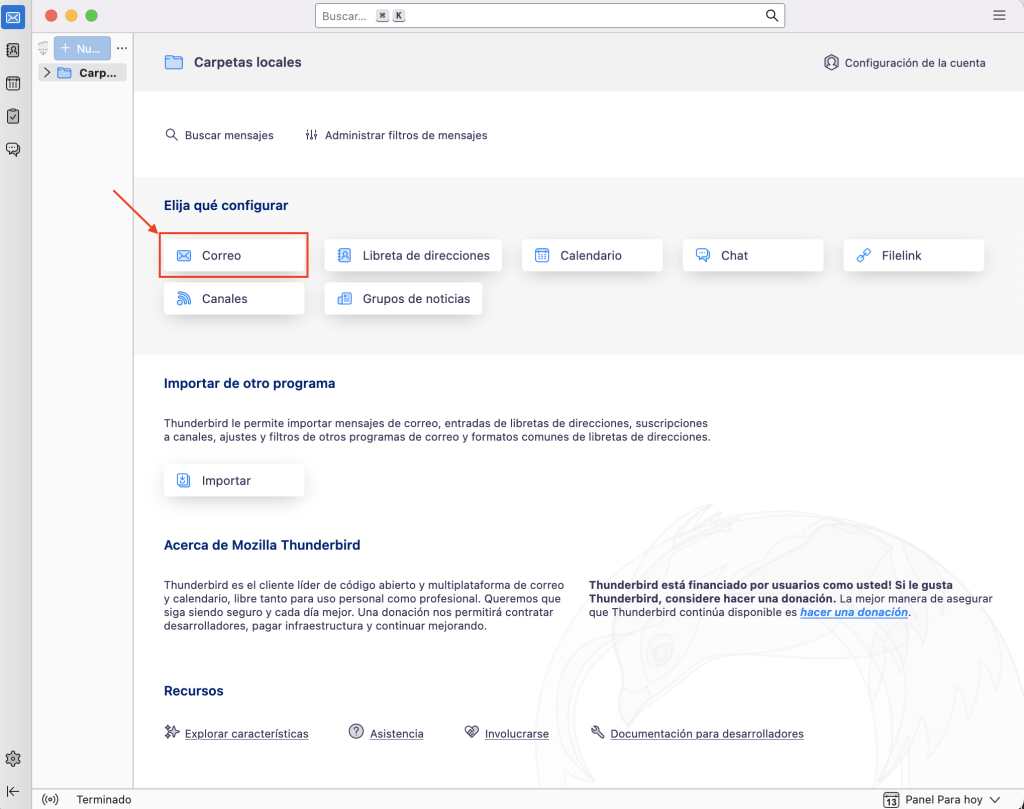Screen dimensions: 1024x809
Task: Set up Libreta de direcciones
Action: 413,255
